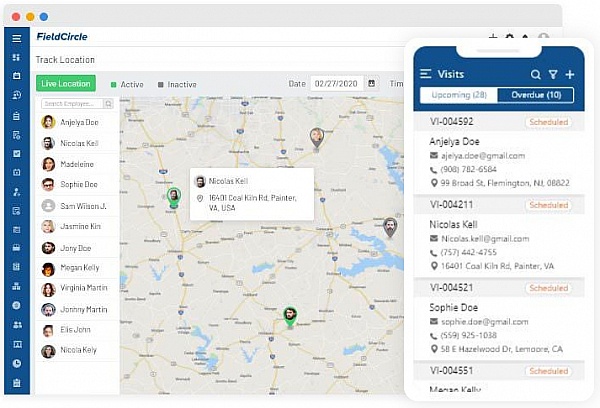Toggle the Inactive status legend indicator
This screenshot has height=408, width=600.
(159, 84)
